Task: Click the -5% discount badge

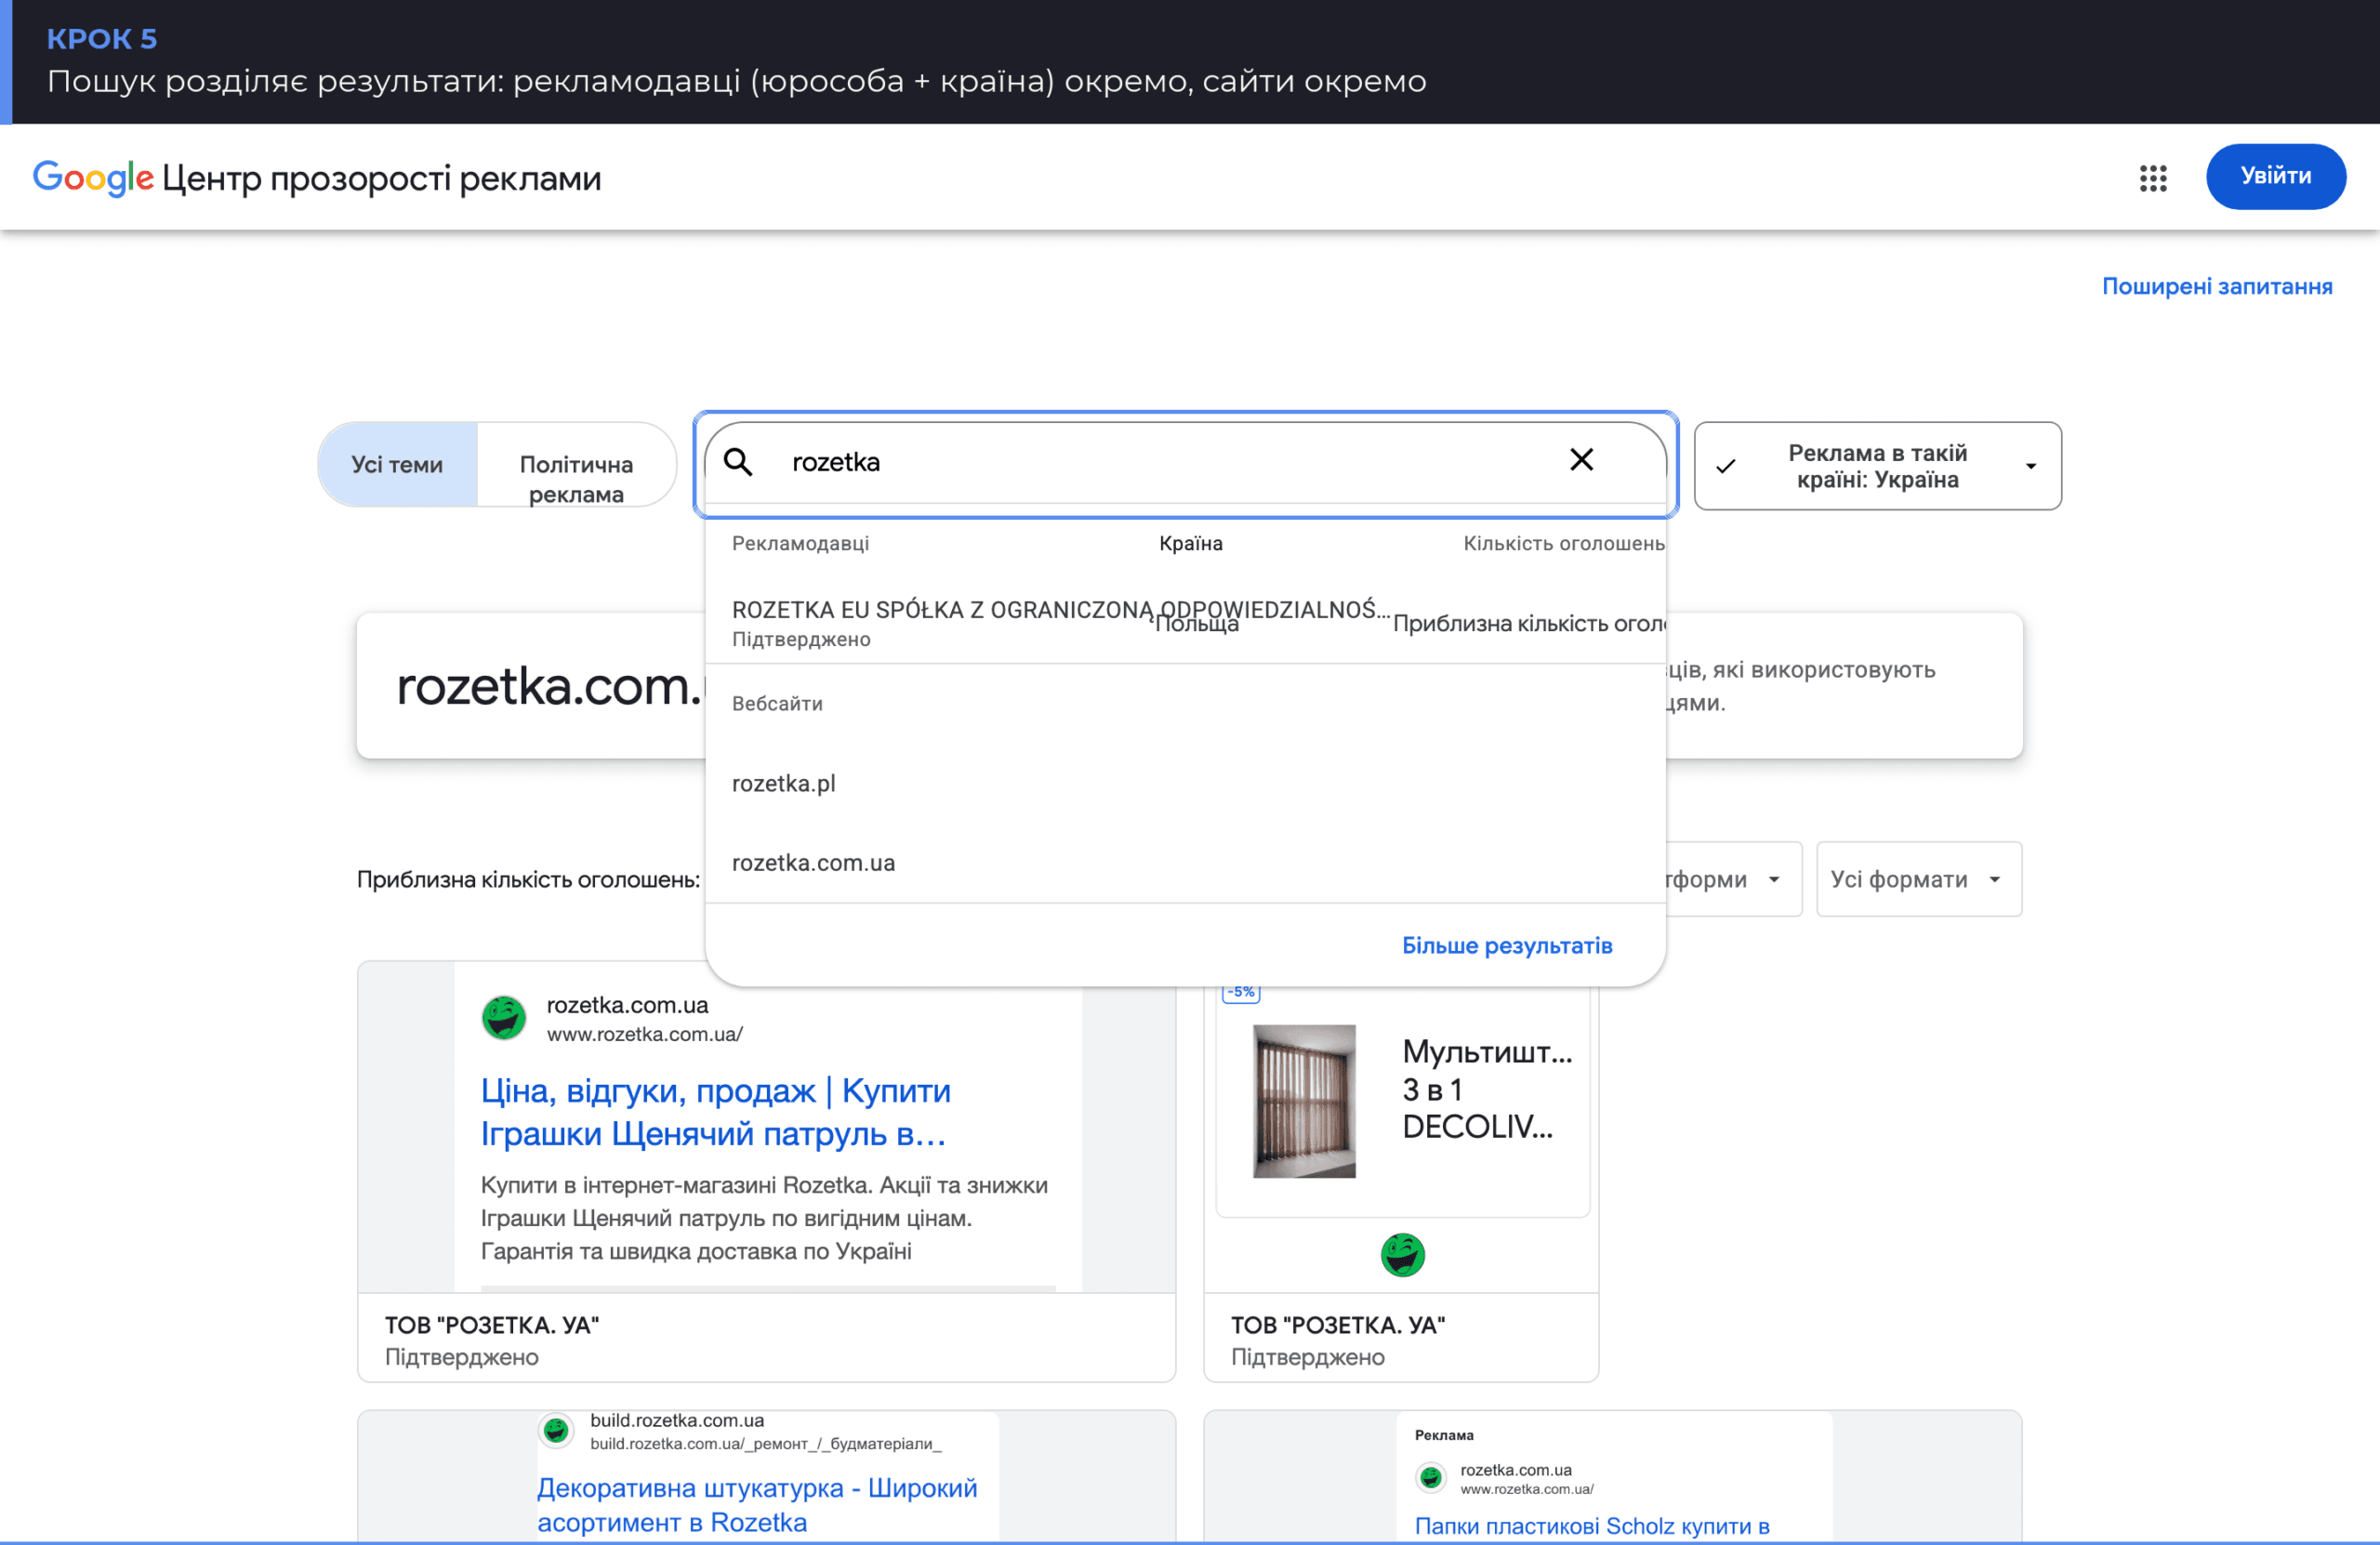Action: (x=1241, y=992)
